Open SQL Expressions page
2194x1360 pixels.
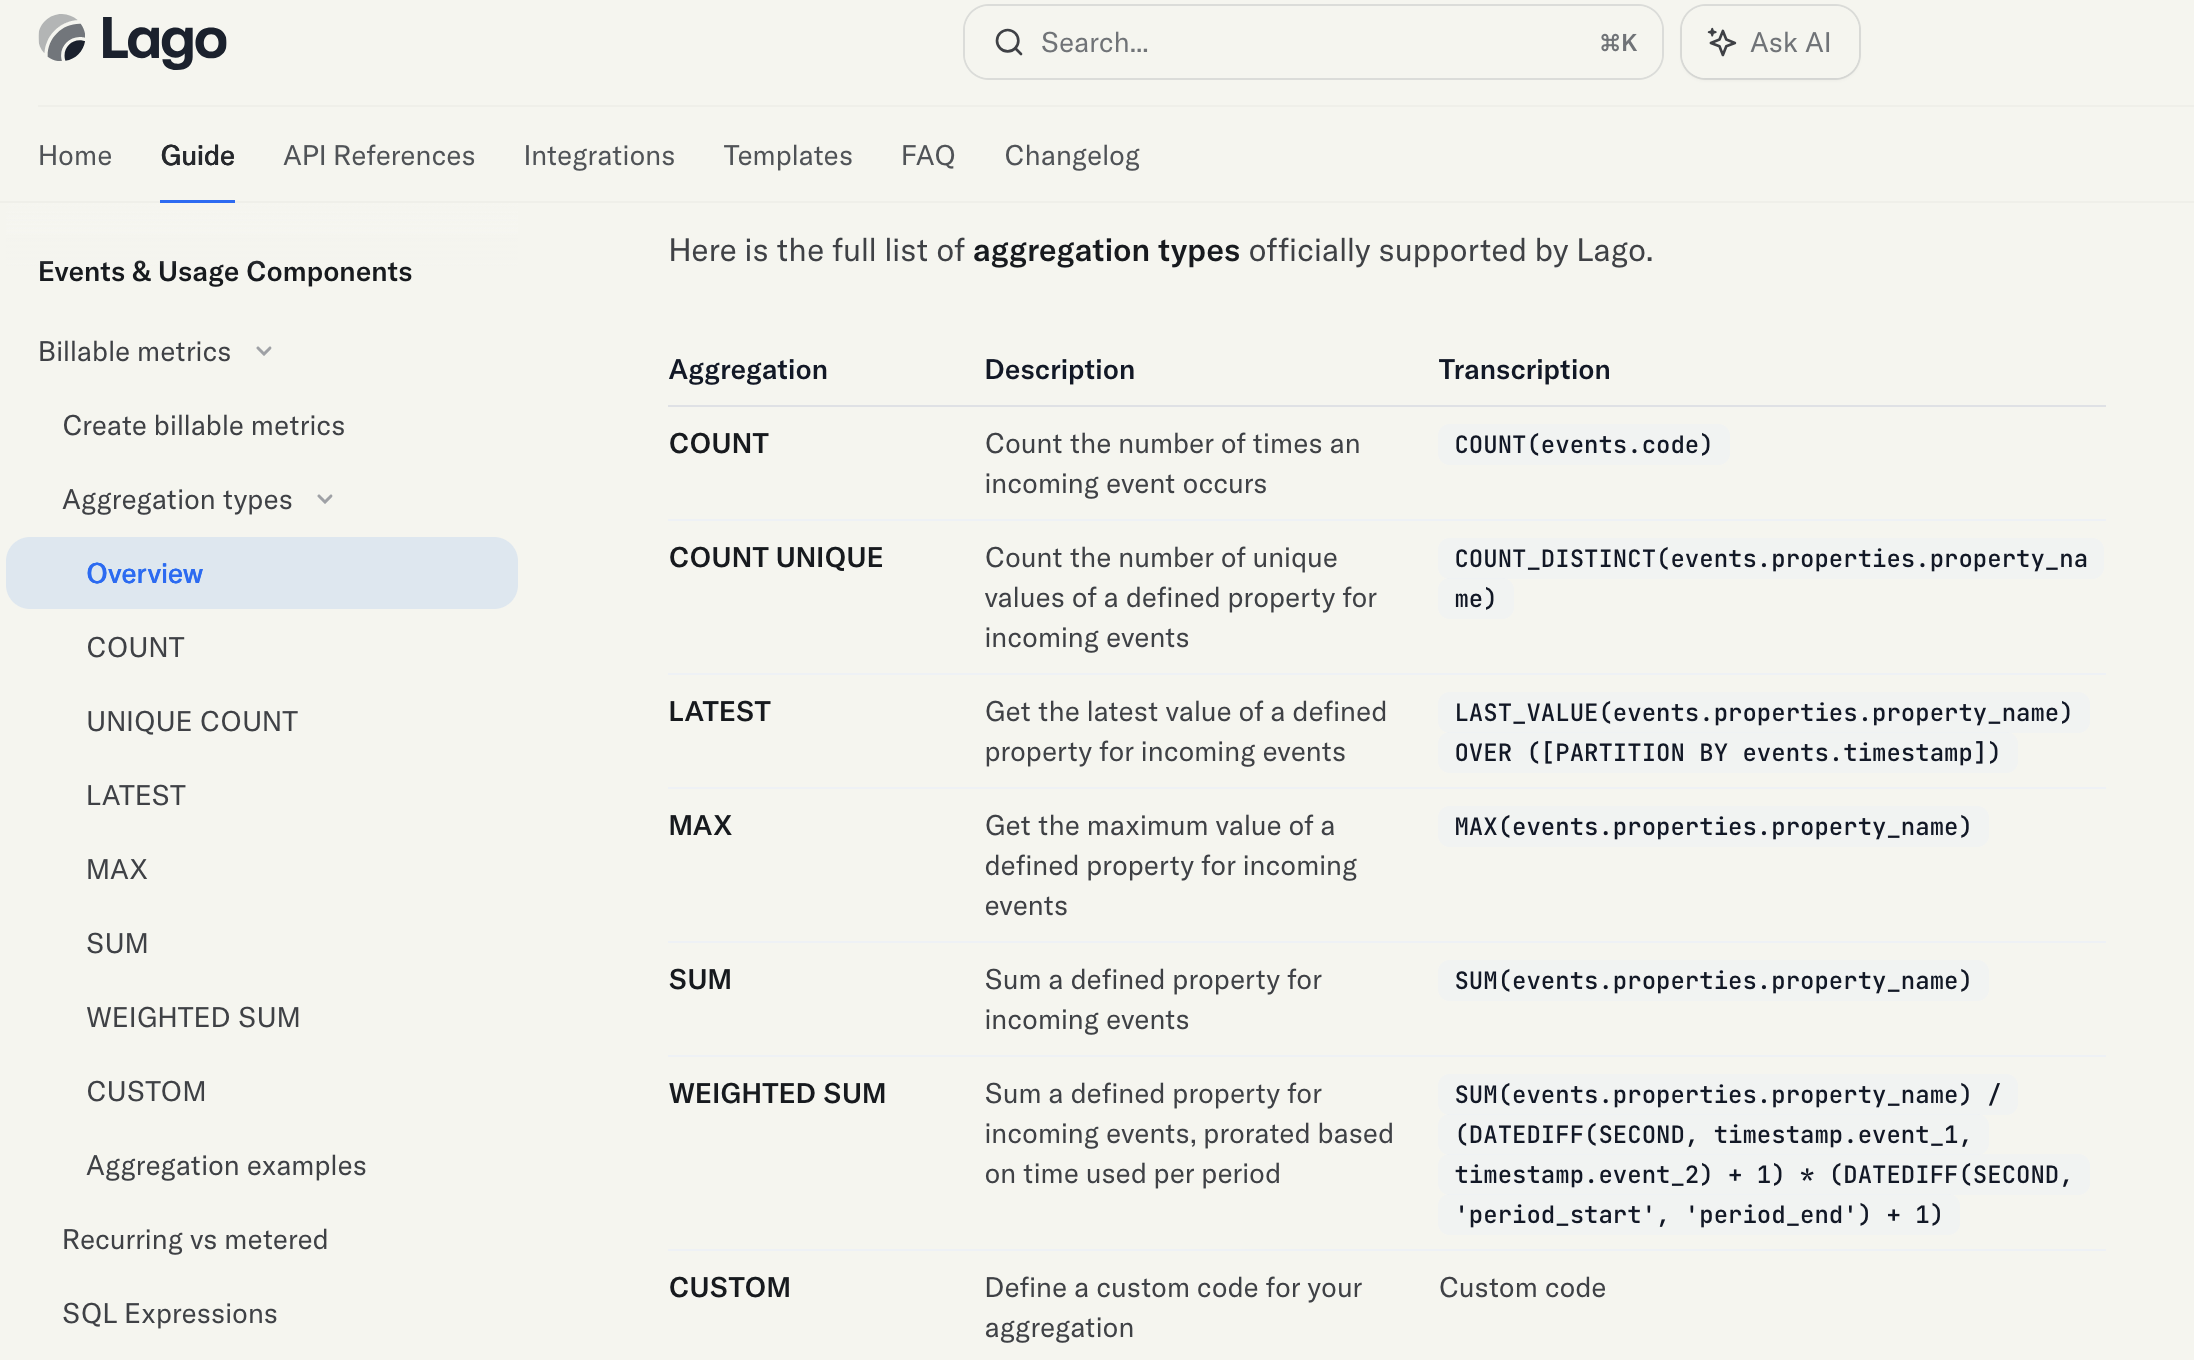pos(170,1313)
